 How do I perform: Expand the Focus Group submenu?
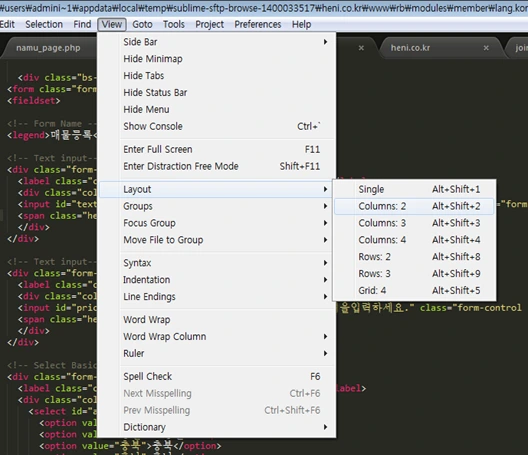point(217,223)
